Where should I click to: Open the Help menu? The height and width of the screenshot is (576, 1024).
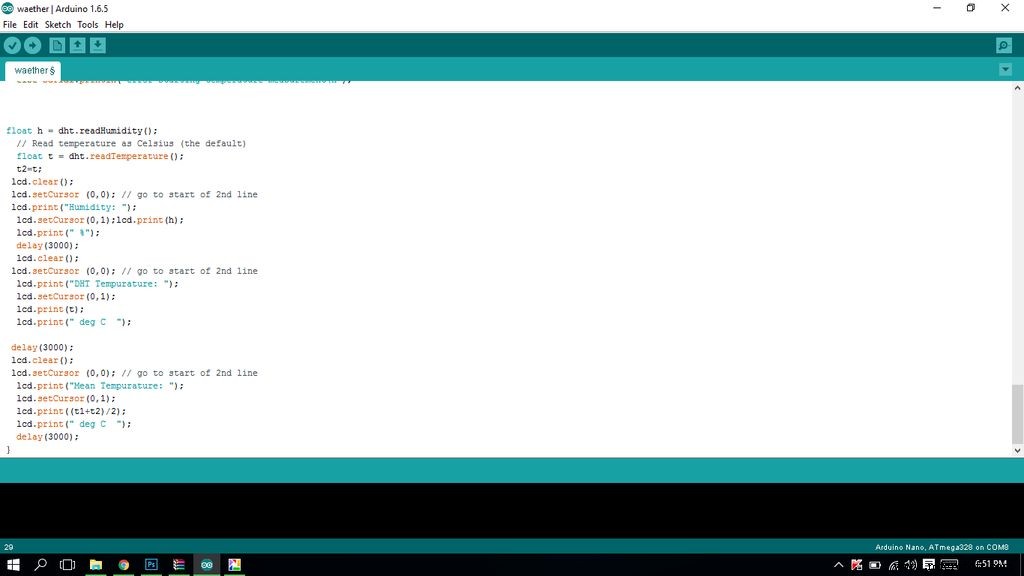[x=114, y=24]
